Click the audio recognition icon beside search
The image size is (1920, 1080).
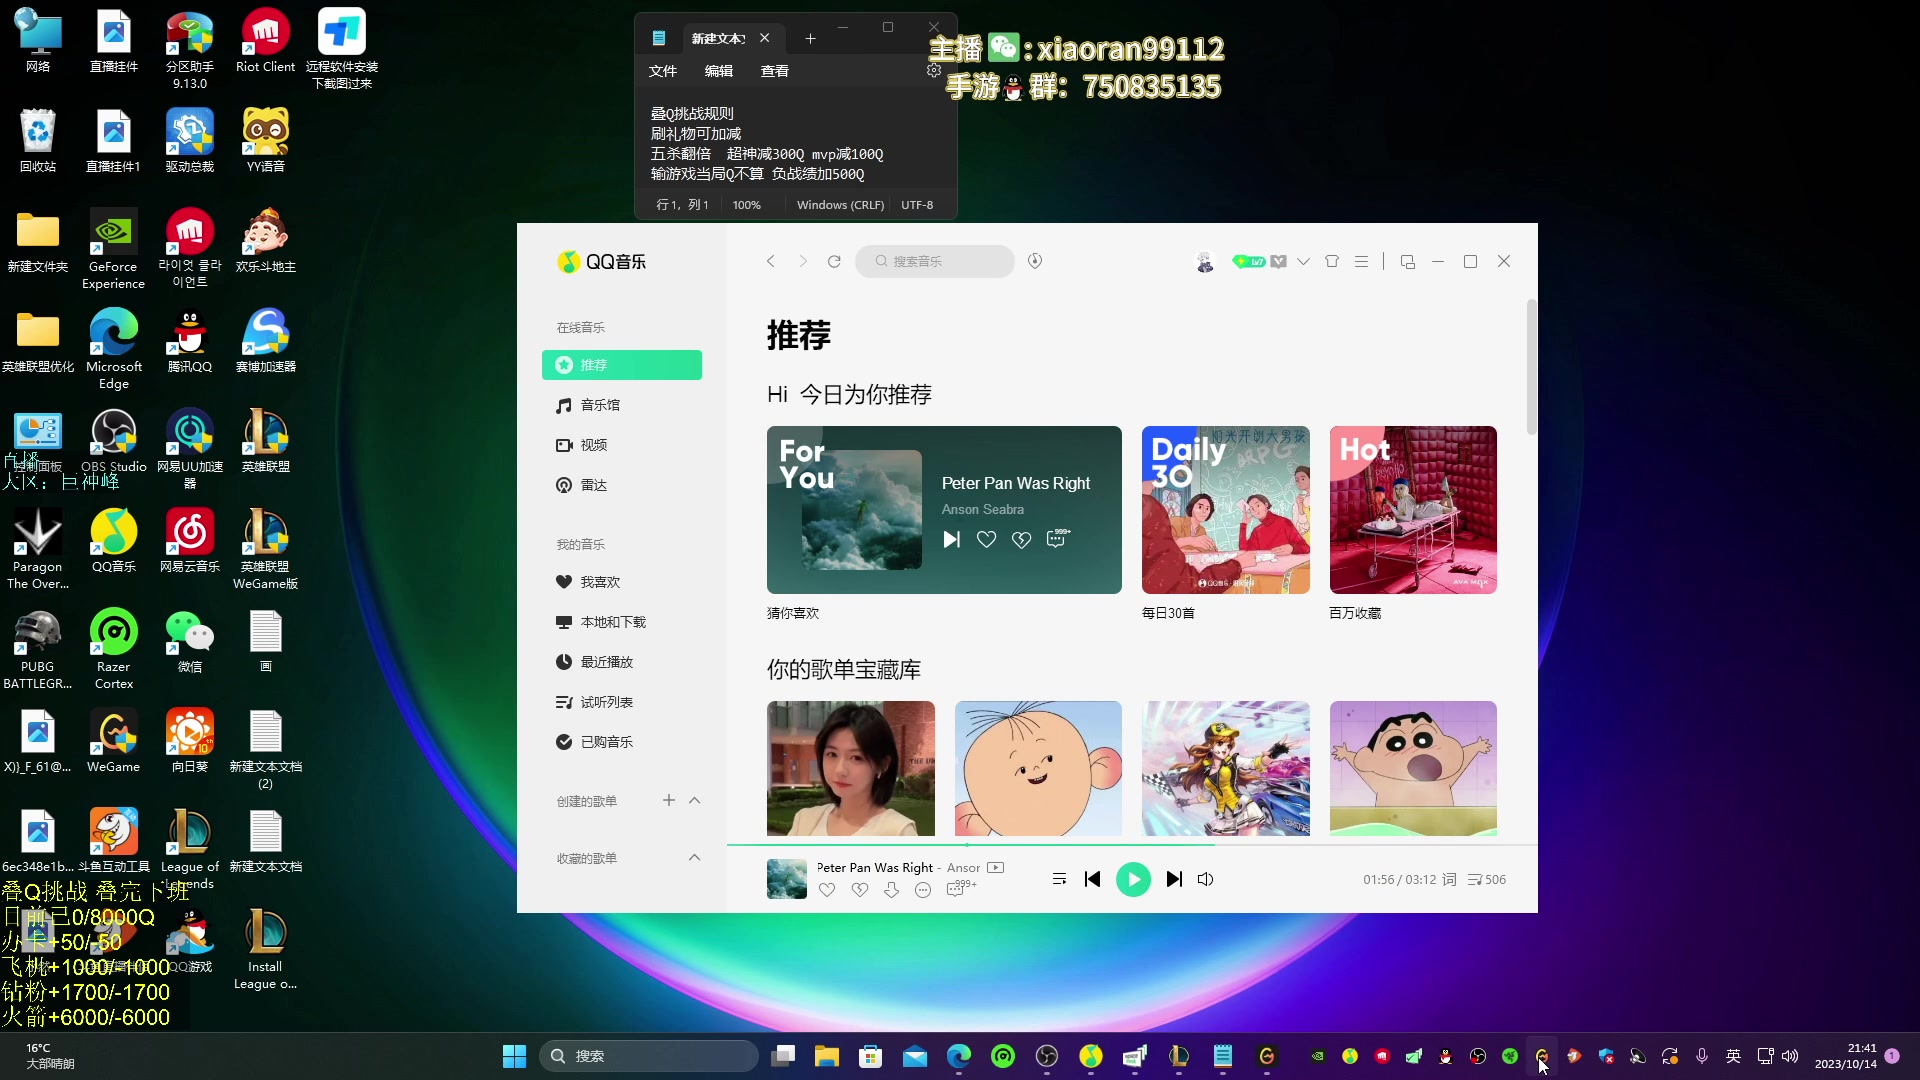1035,261
